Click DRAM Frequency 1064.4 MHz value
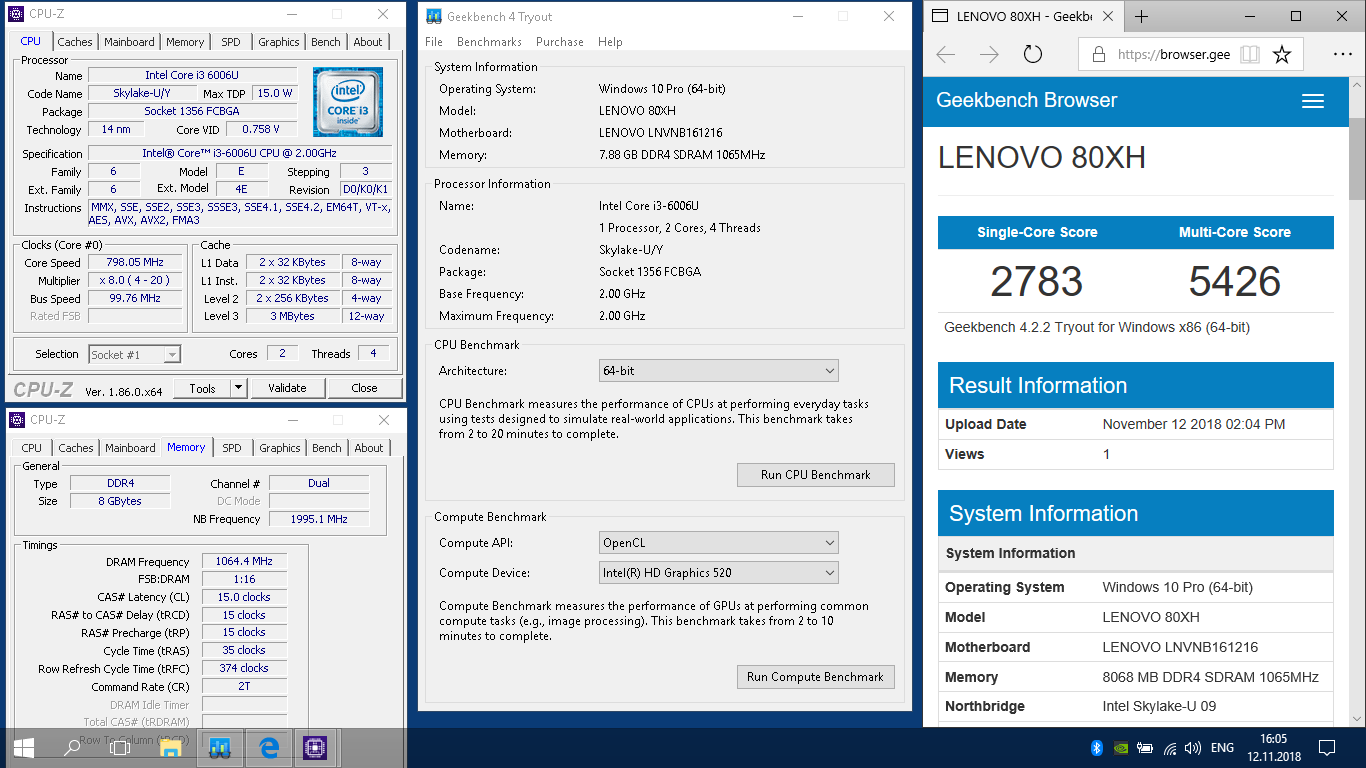The width and height of the screenshot is (1366, 768). tap(244, 562)
